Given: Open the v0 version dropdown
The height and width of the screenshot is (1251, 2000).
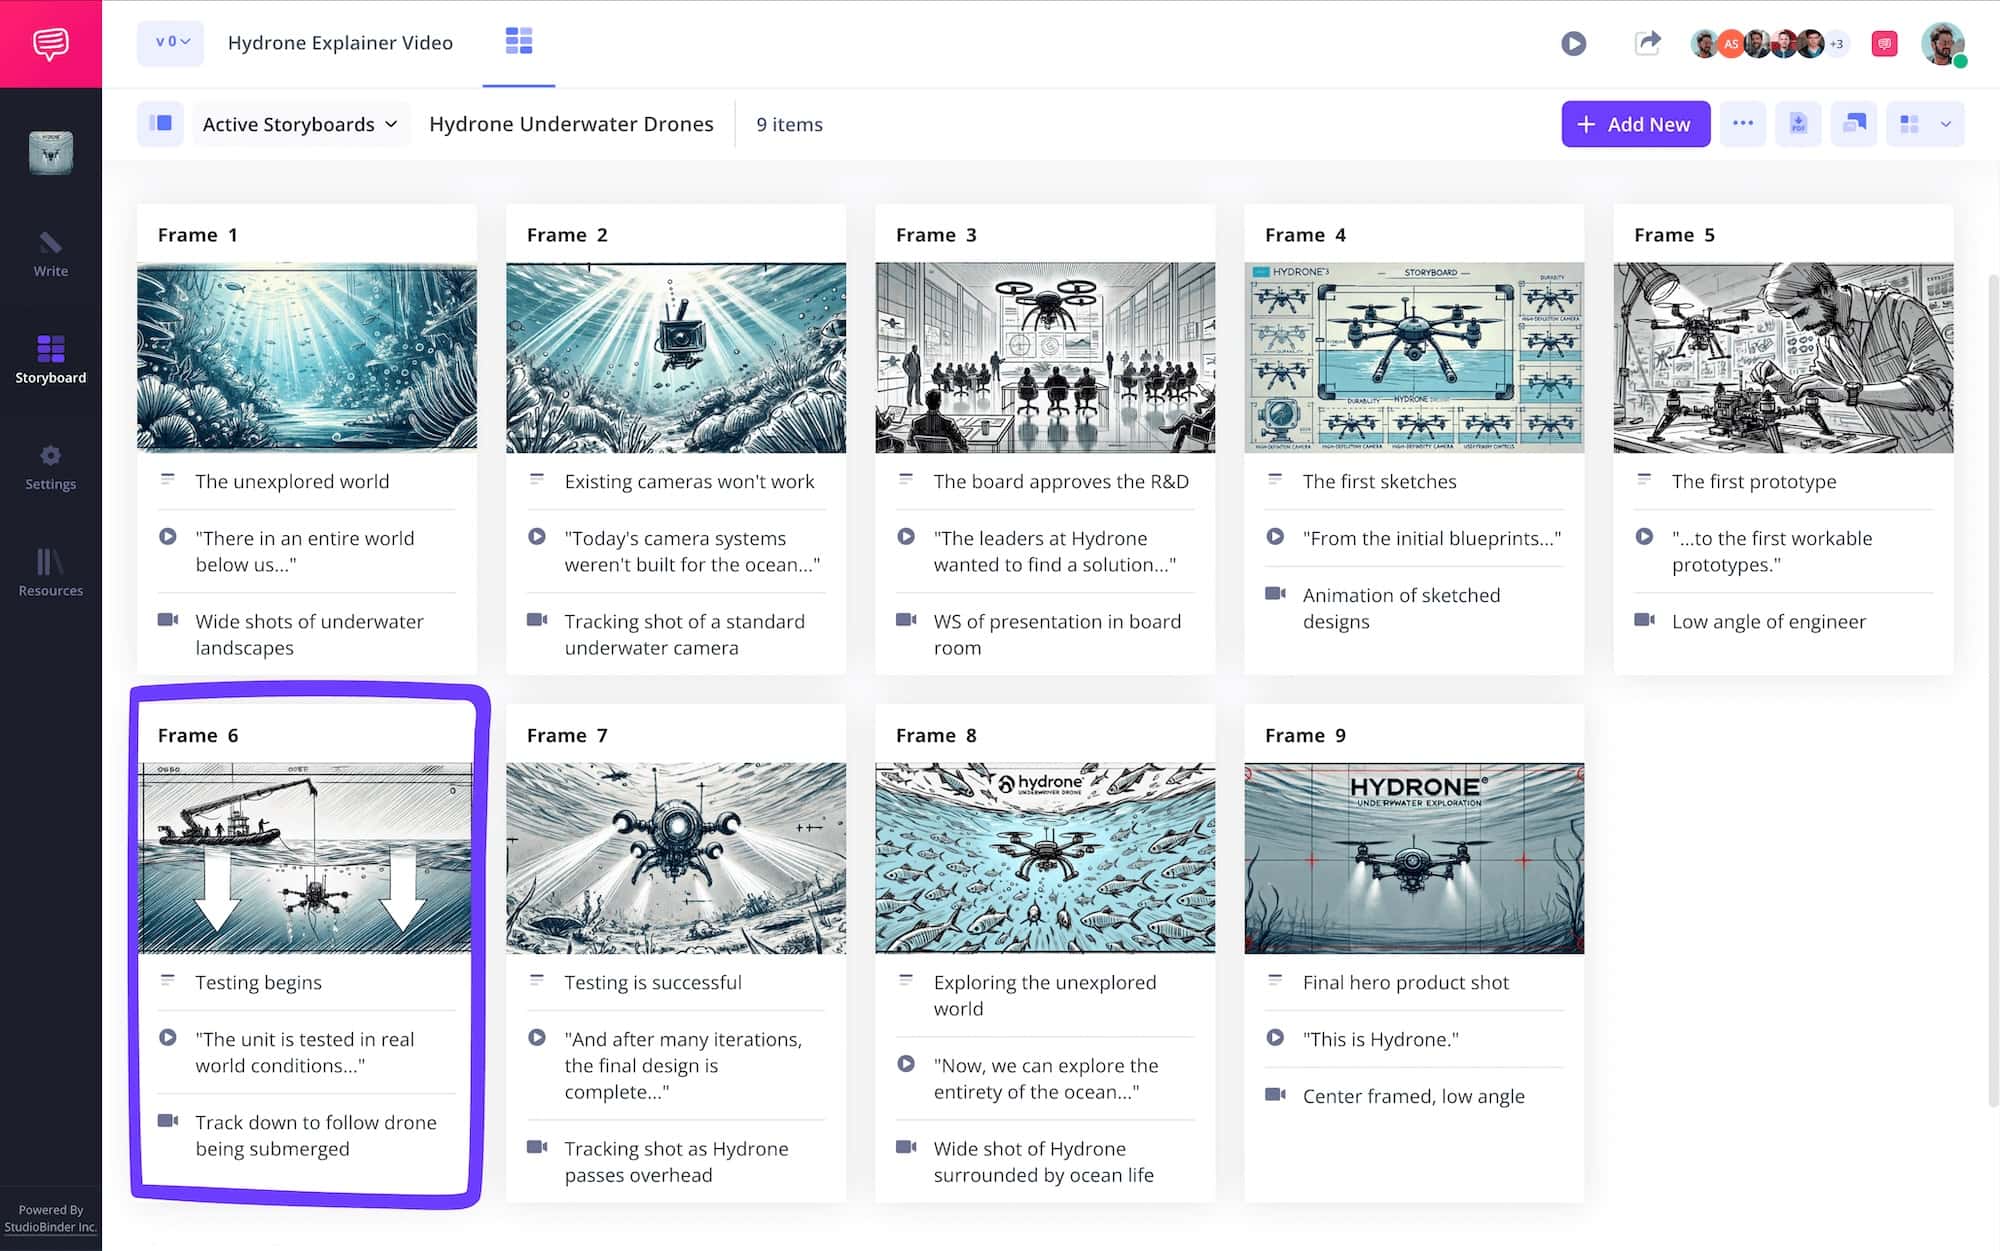Looking at the screenshot, I should (169, 42).
